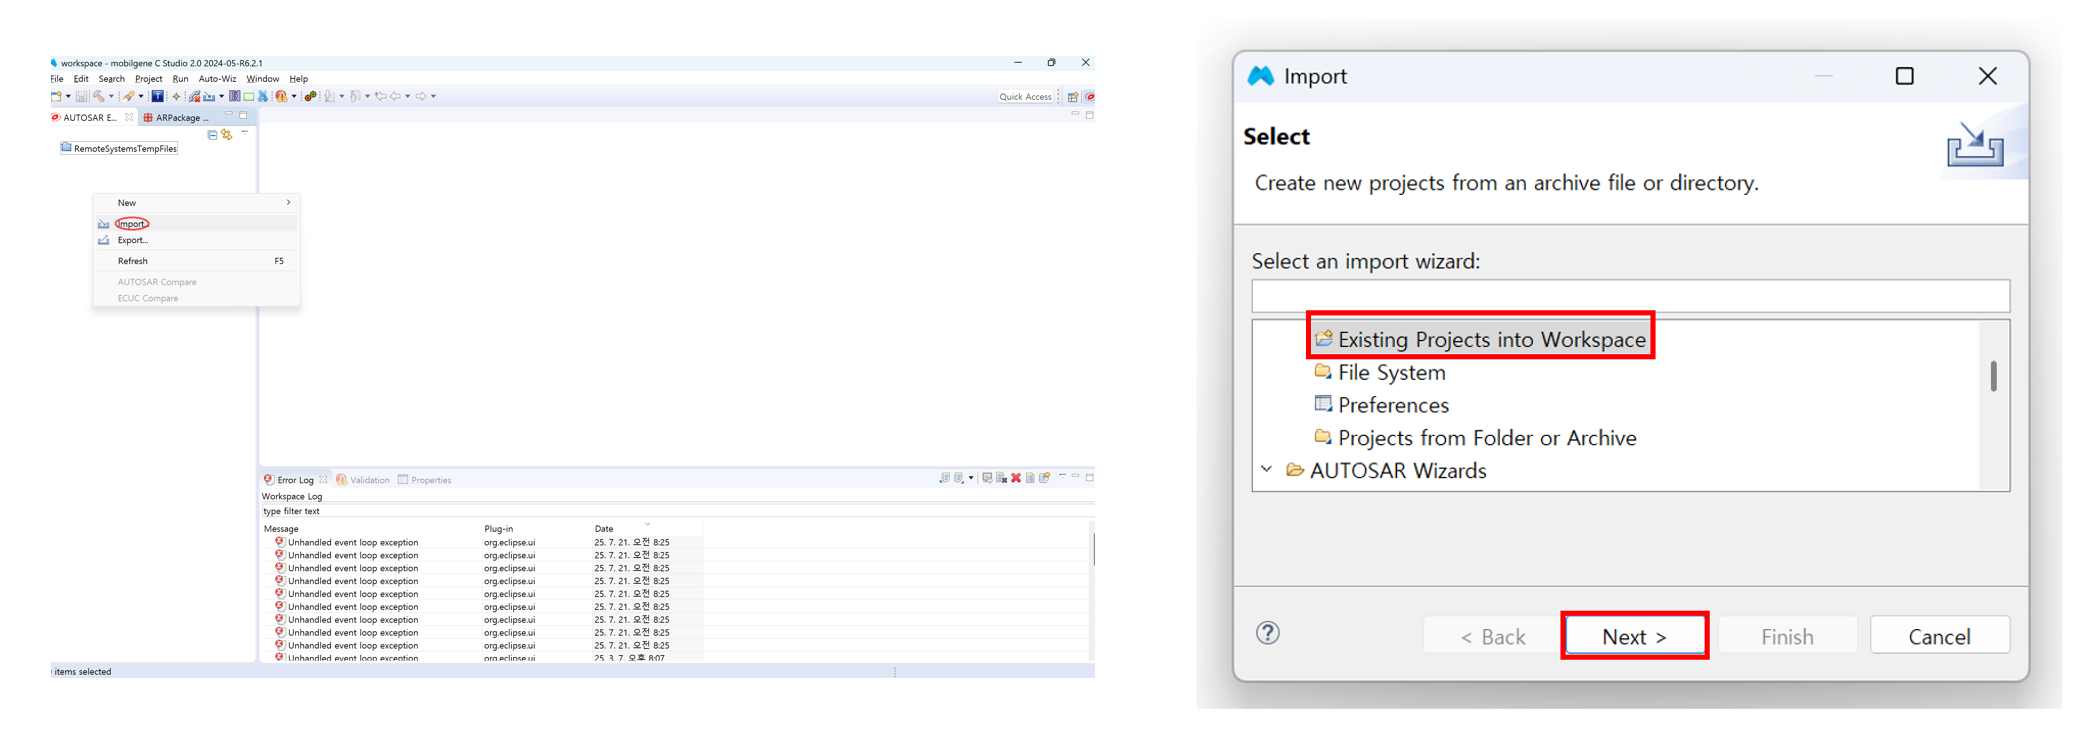This screenshot has width=2088, height=736.
Task: Expand the AUTOSAR Wizards tree node
Action: coord(1266,470)
